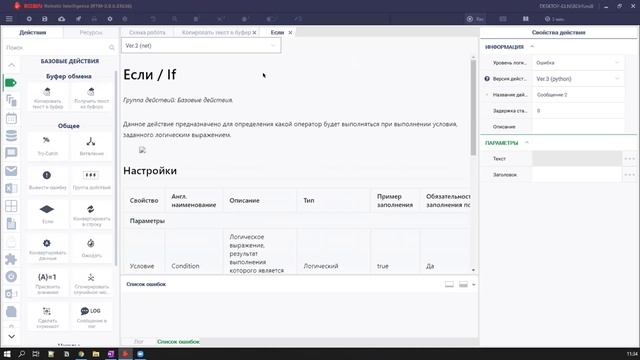Edit the Название действия field

[578, 95]
